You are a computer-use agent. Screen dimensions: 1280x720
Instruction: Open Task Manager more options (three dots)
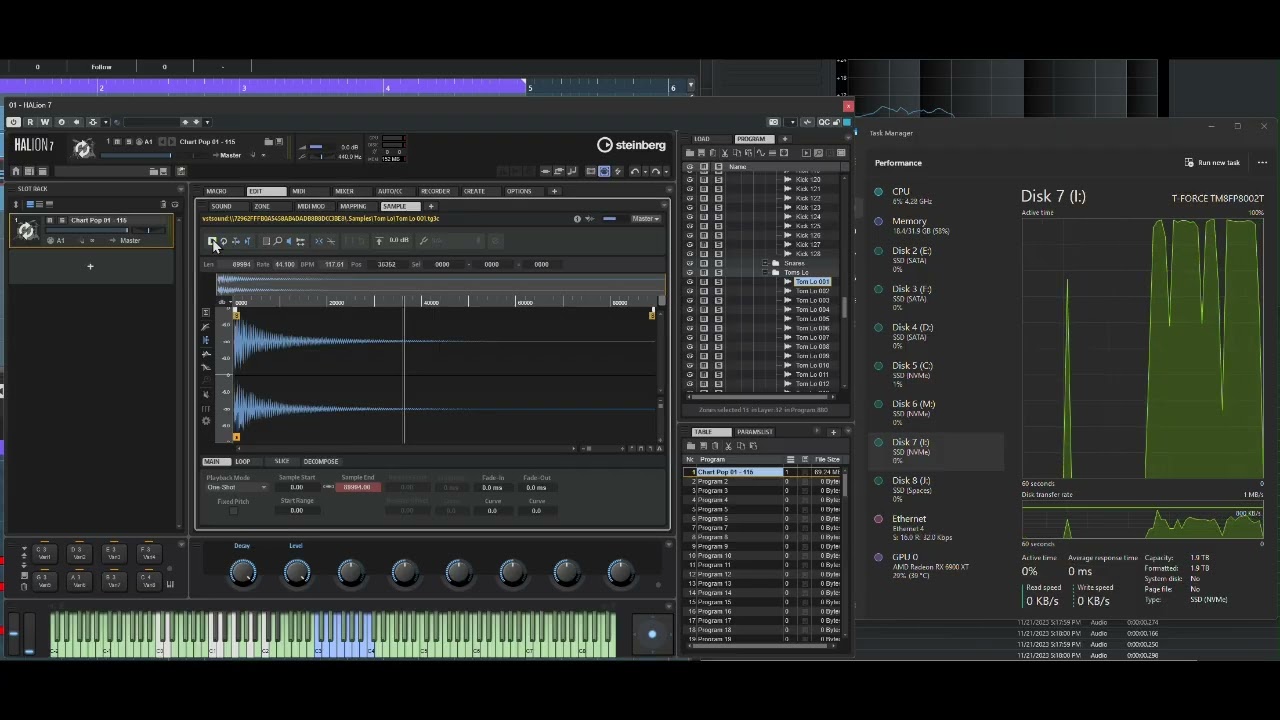pyautogui.click(x=1262, y=163)
